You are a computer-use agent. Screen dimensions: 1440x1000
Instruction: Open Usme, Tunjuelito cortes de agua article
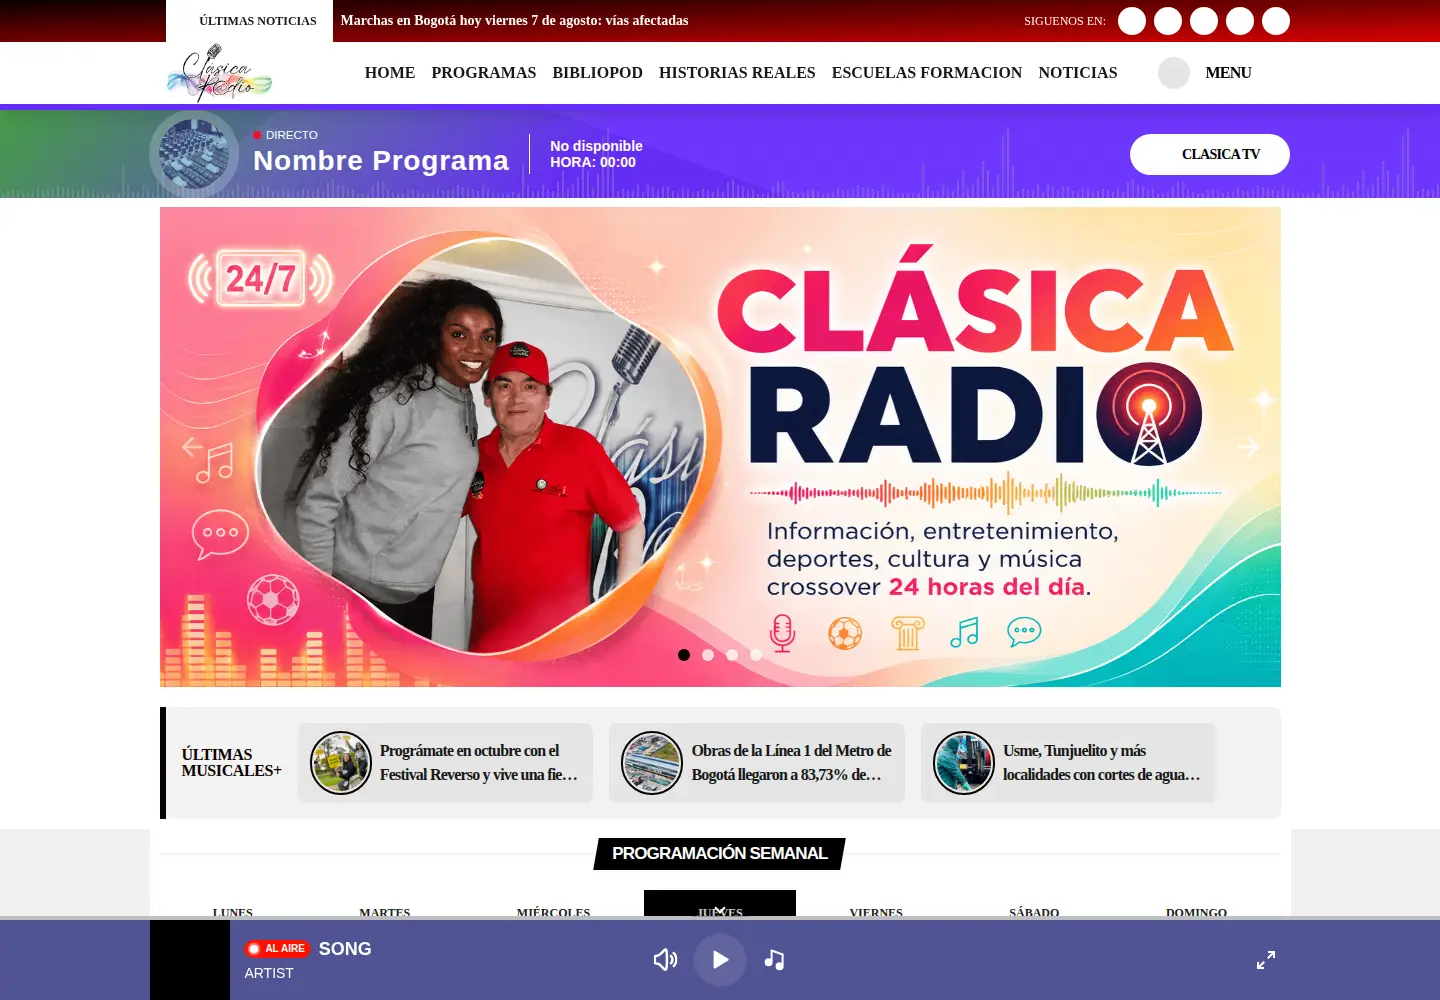[1068, 763]
